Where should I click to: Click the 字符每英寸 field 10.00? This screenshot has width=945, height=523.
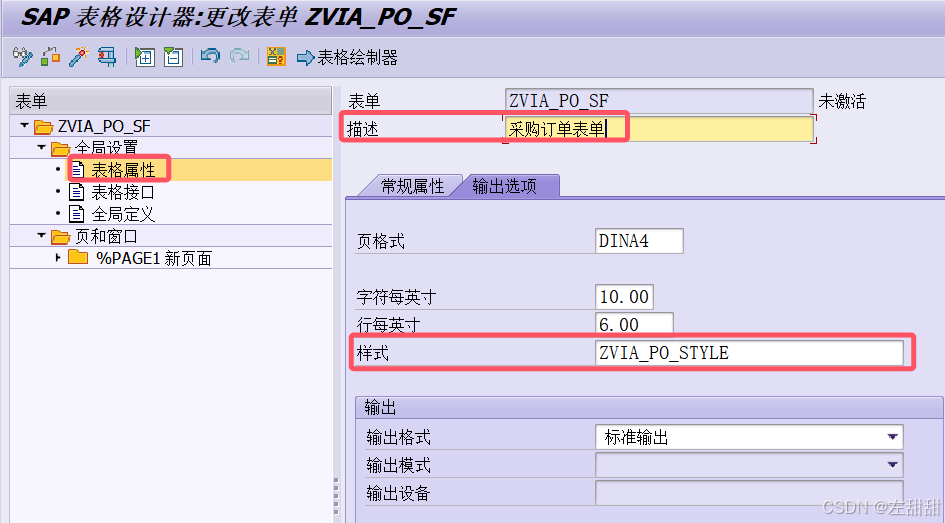[624, 297]
